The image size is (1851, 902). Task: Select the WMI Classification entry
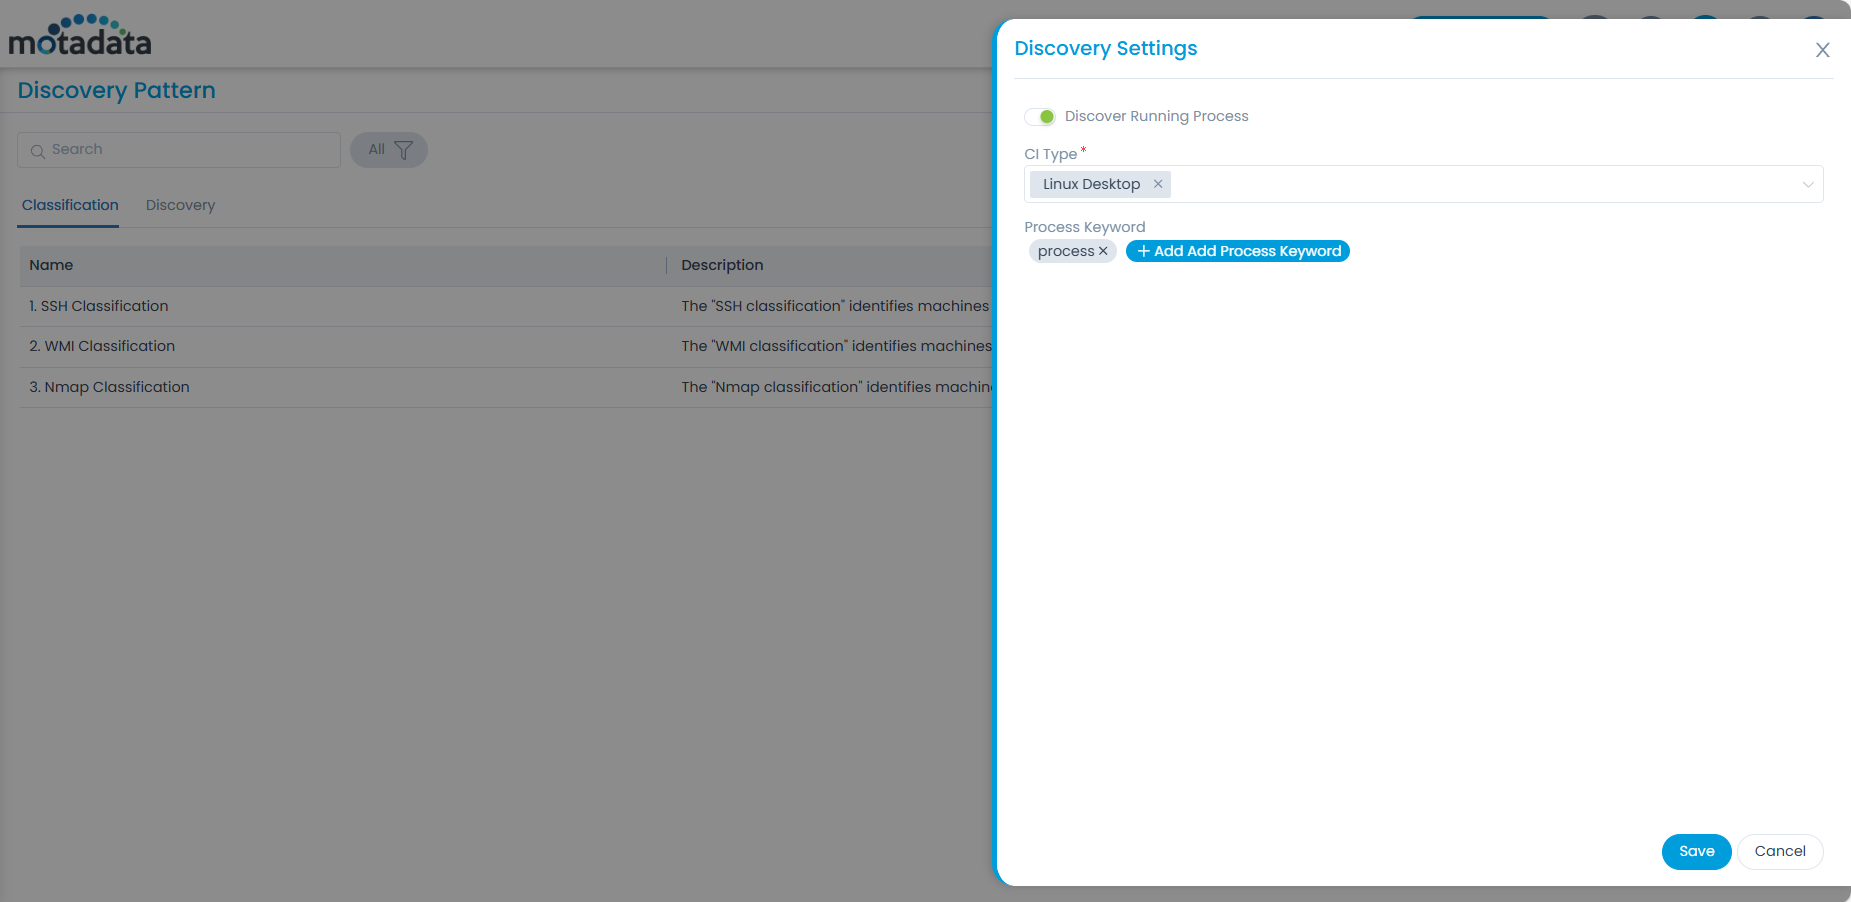click(102, 346)
